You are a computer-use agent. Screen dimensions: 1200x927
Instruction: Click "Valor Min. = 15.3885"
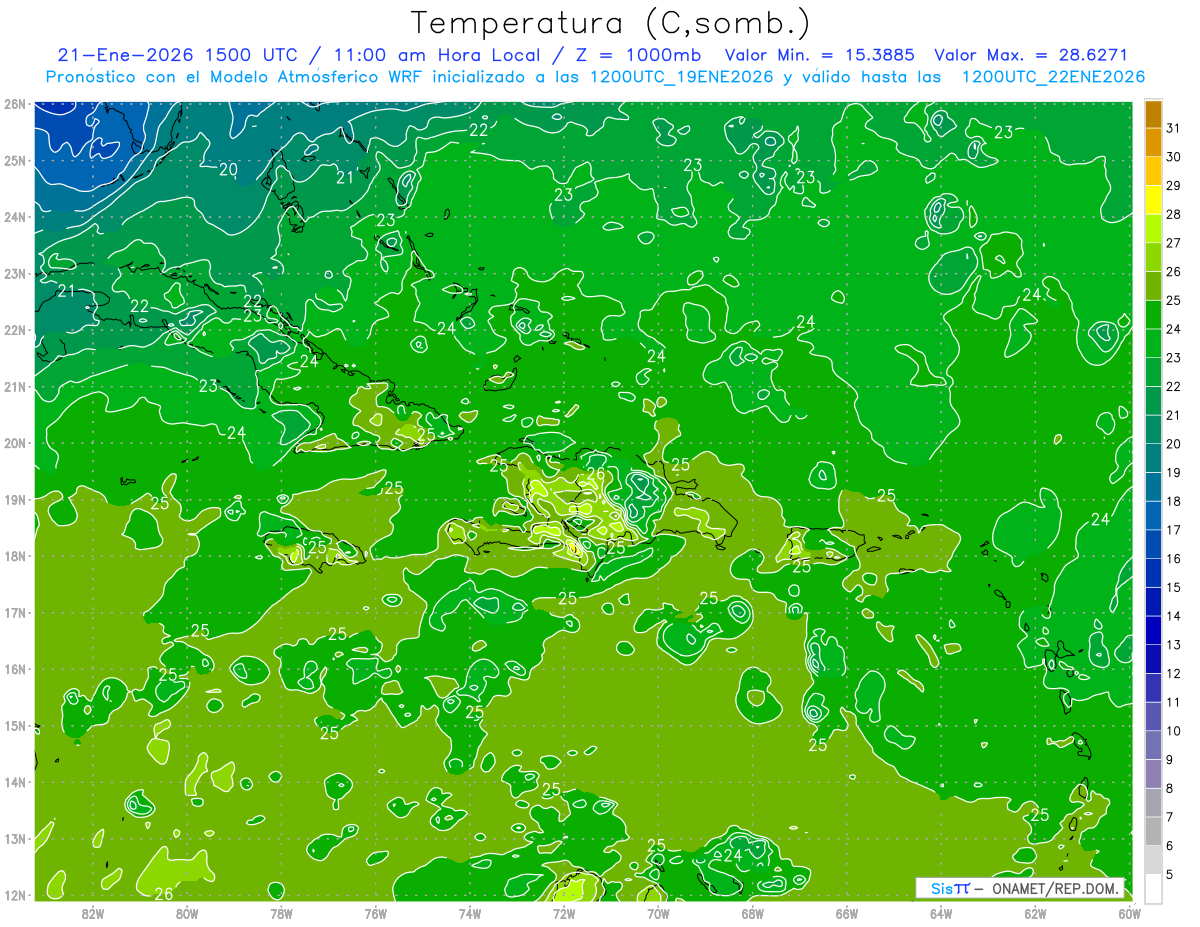point(822,55)
